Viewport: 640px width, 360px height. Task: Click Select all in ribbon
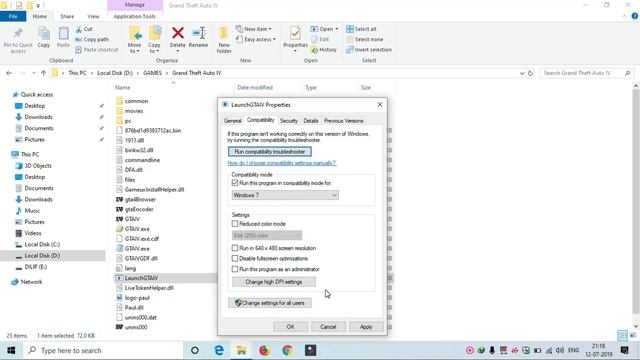click(361, 29)
